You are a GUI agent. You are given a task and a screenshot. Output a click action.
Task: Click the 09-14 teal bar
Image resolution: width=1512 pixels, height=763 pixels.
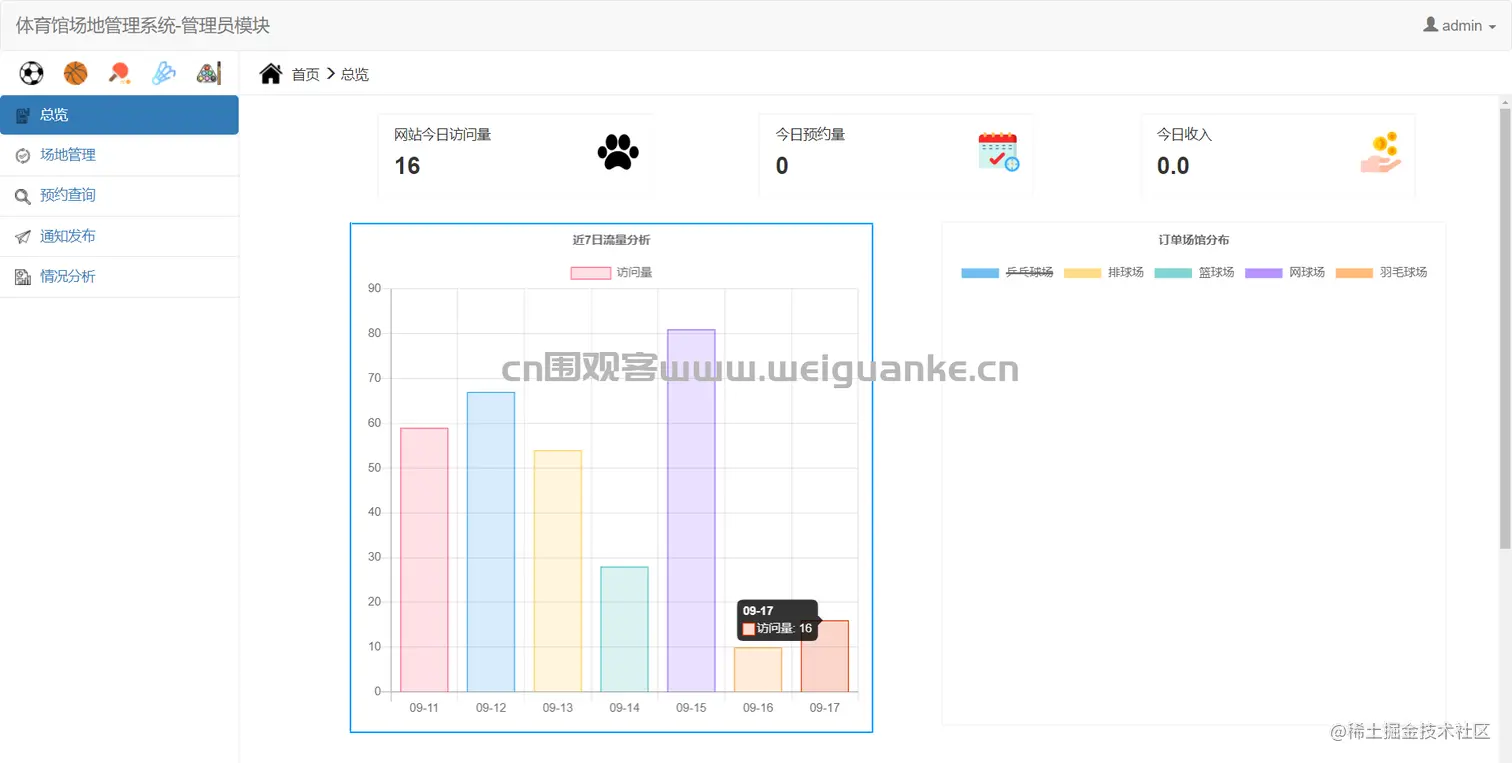click(624, 629)
